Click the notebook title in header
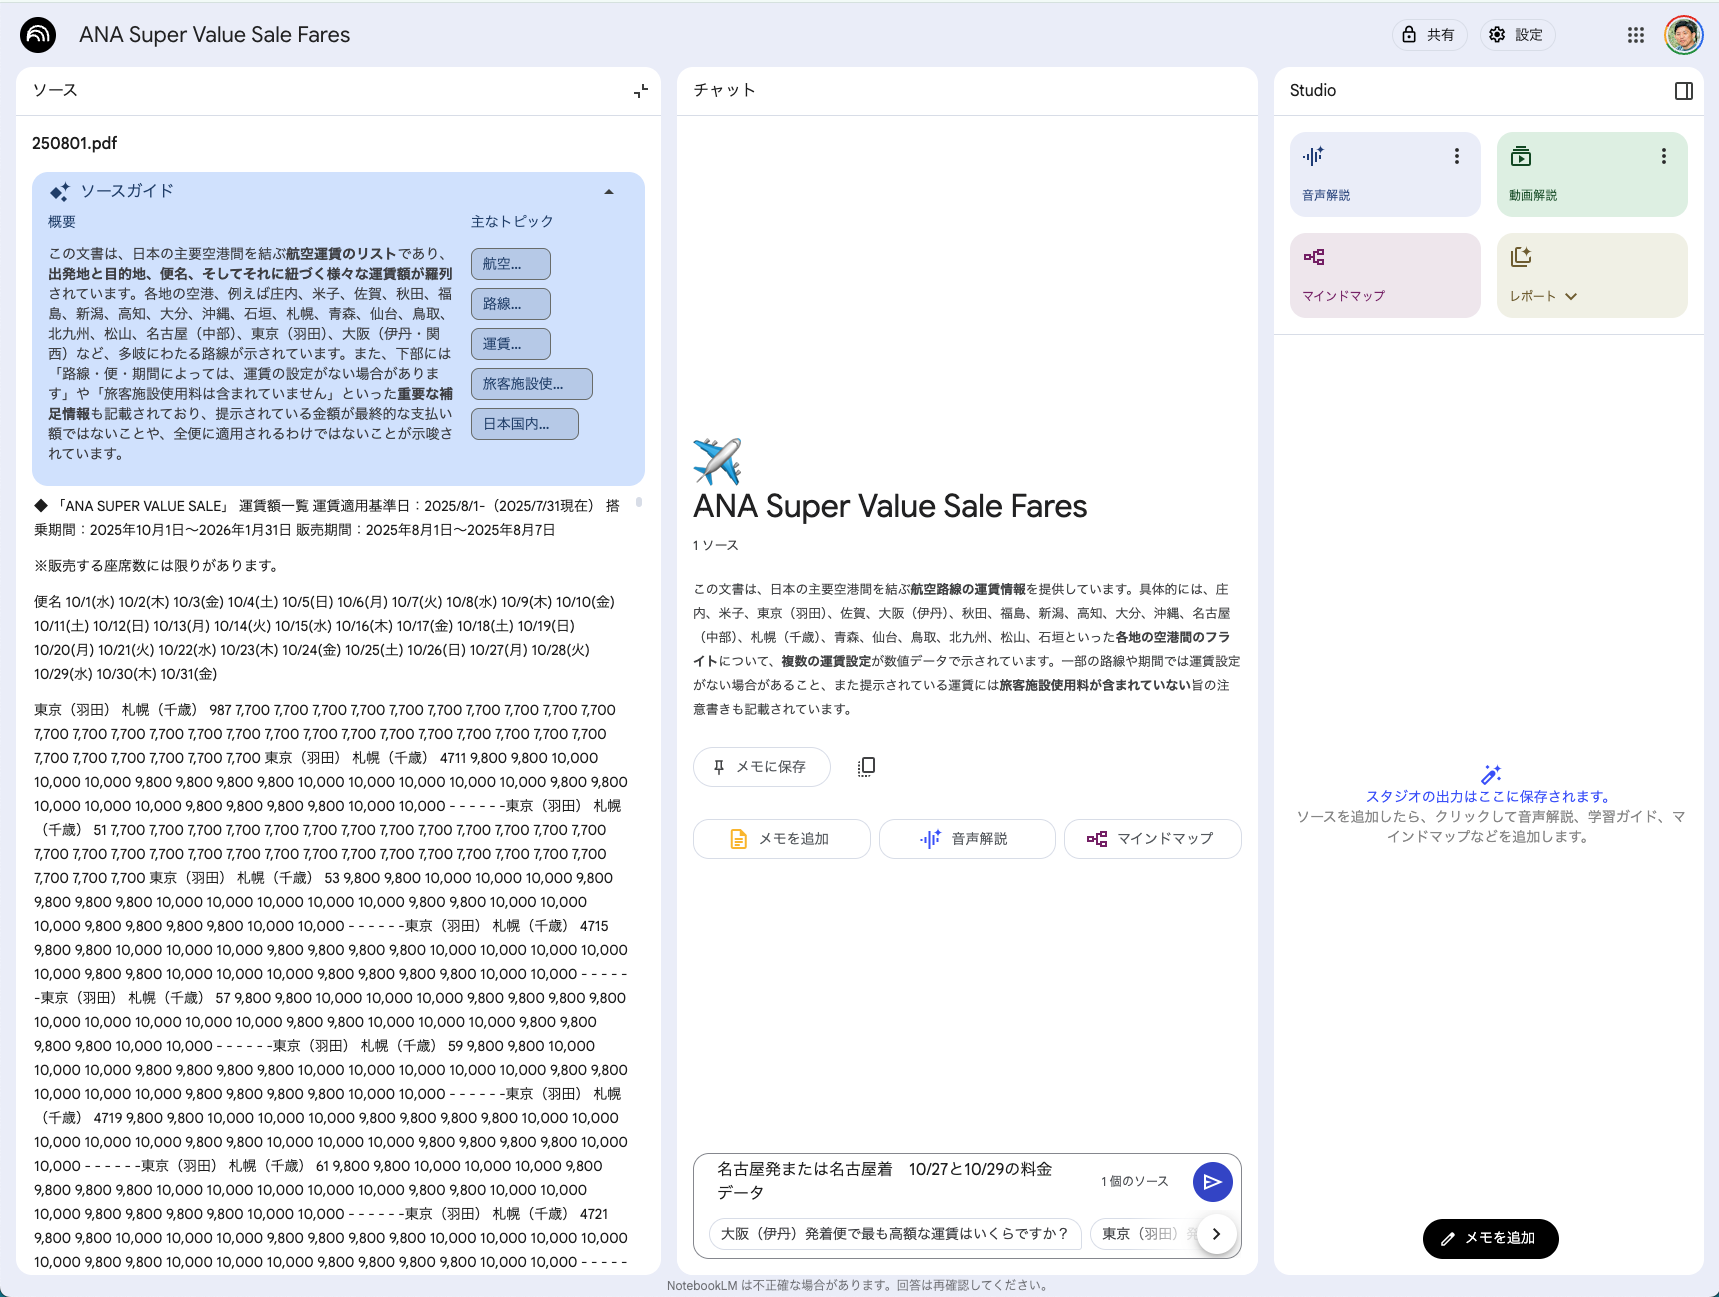The image size is (1719, 1297). click(215, 35)
